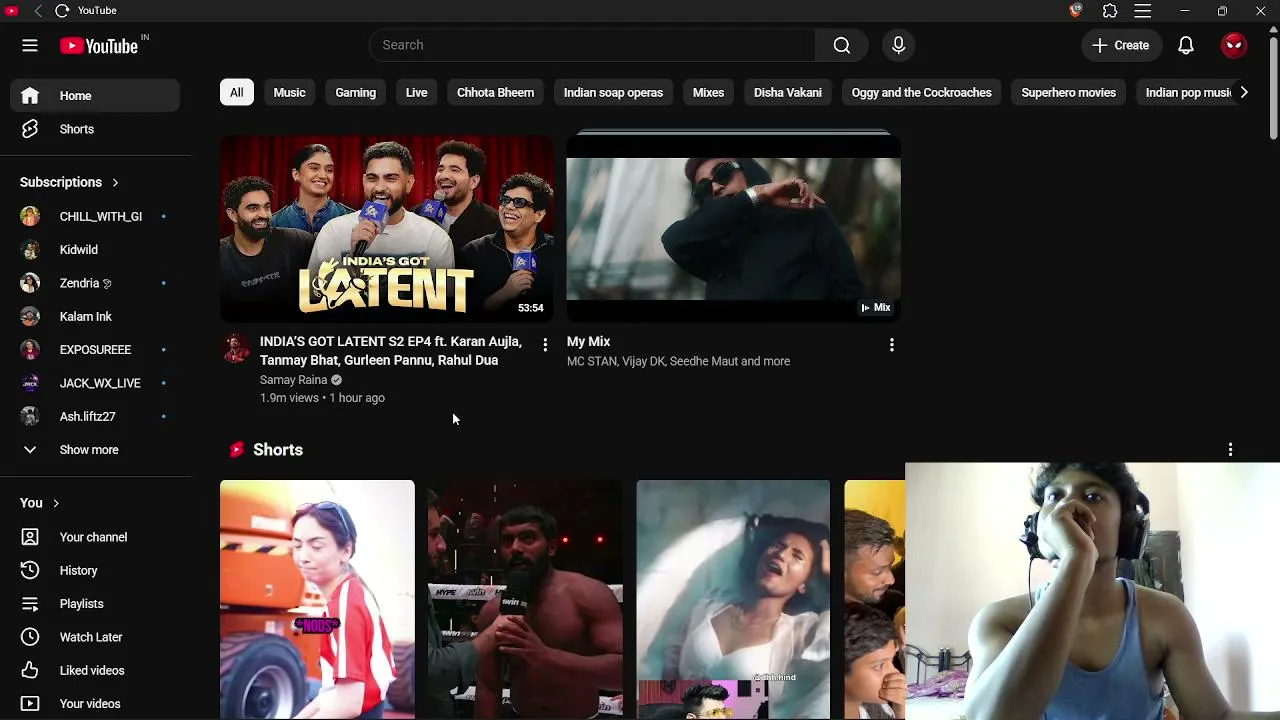Open Zendria channel avatar
The width and height of the screenshot is (1280, 720).
[30, 283]
